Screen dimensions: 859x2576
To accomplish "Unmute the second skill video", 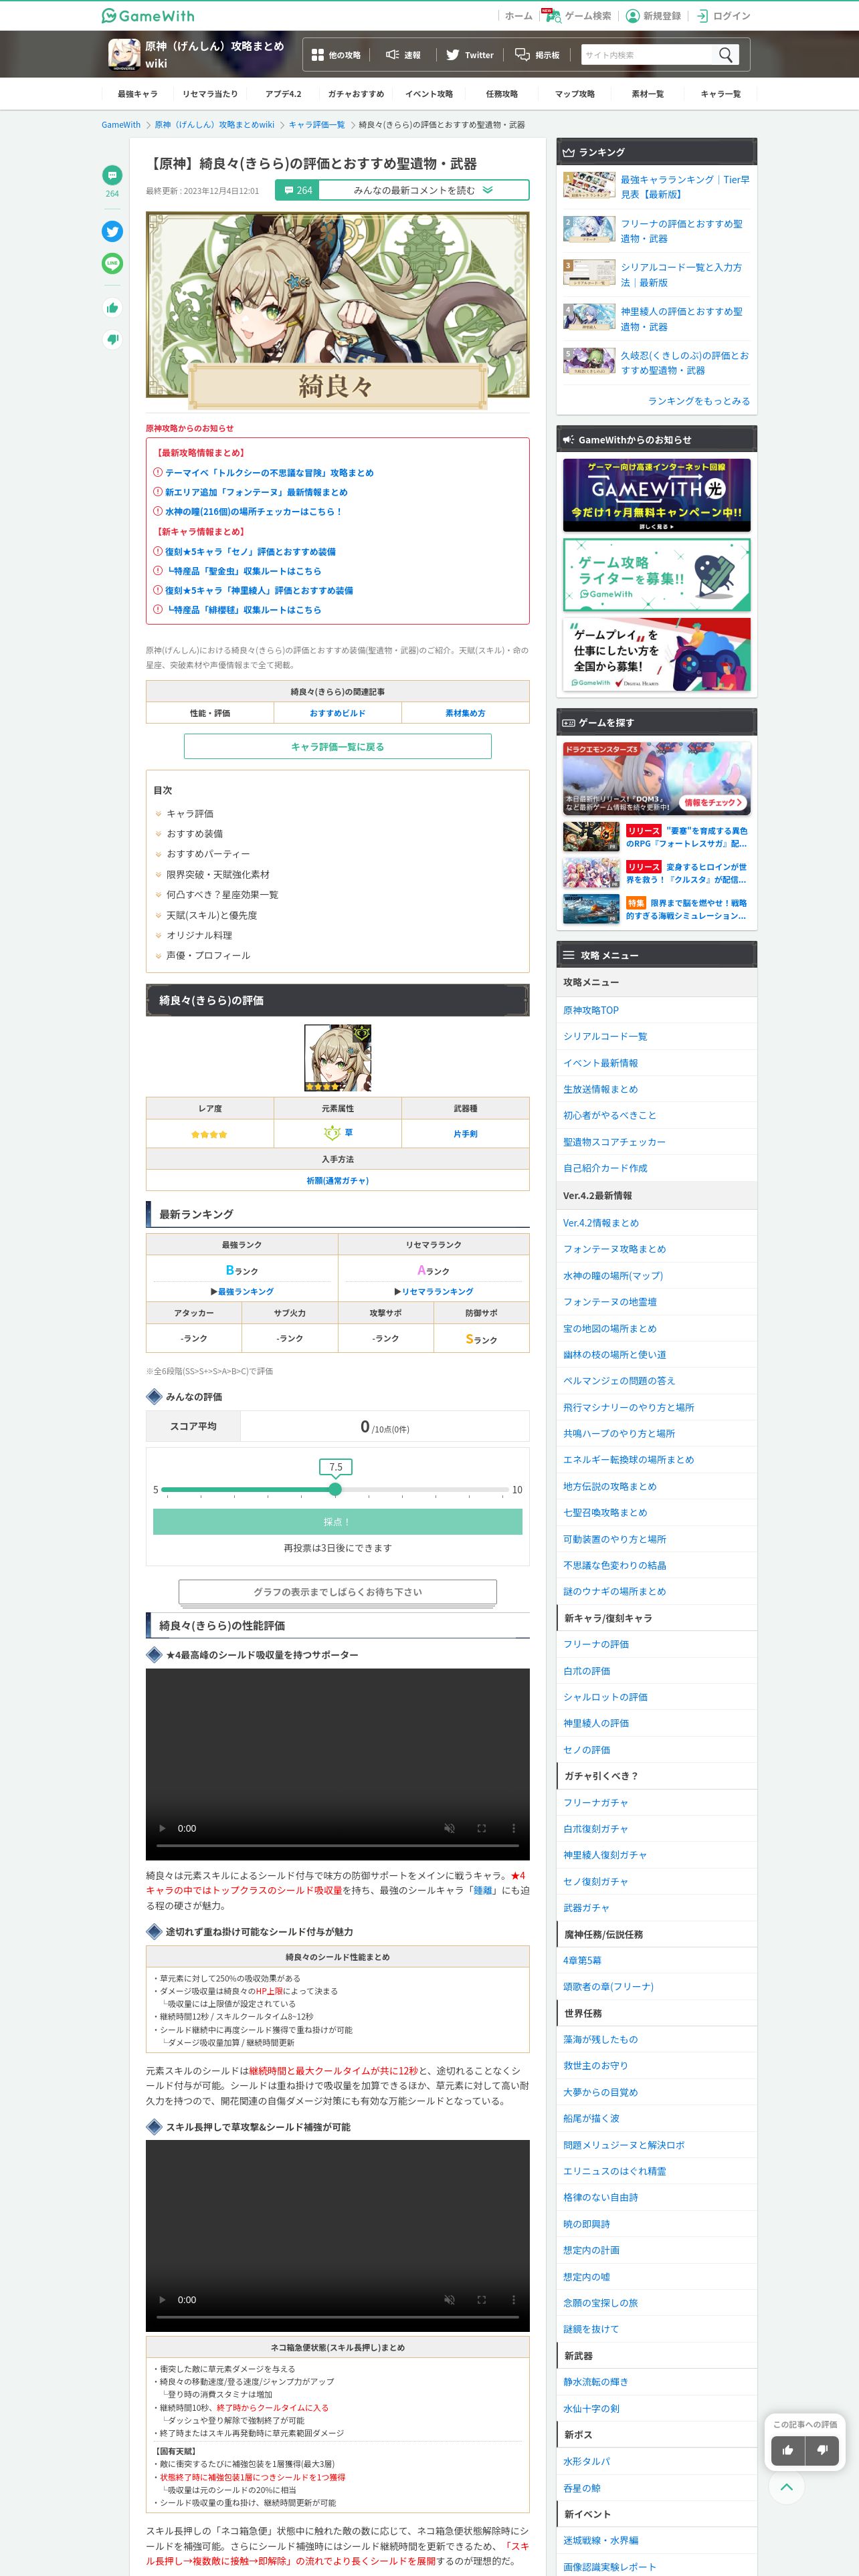I will (449, 2300).
